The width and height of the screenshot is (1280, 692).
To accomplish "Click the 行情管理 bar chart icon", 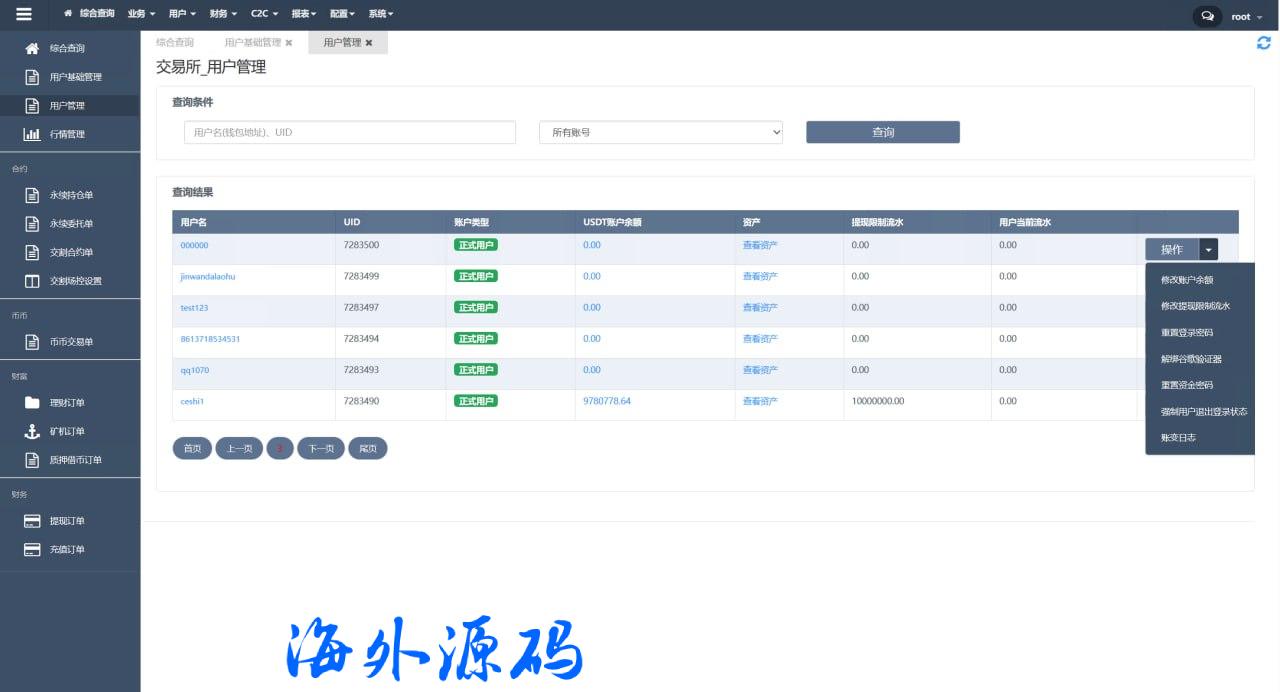I will point(32,134).
